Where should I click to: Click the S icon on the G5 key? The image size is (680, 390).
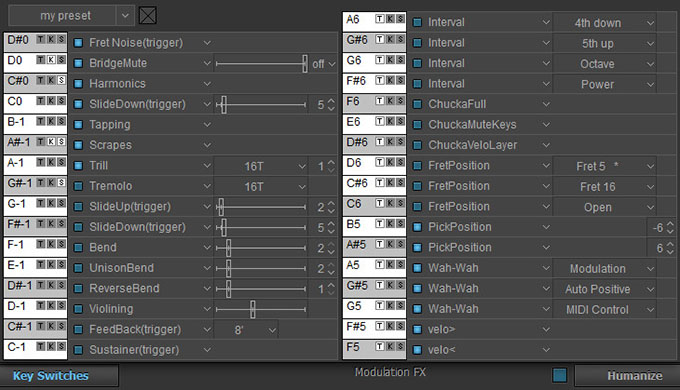[x=400, y=305]
